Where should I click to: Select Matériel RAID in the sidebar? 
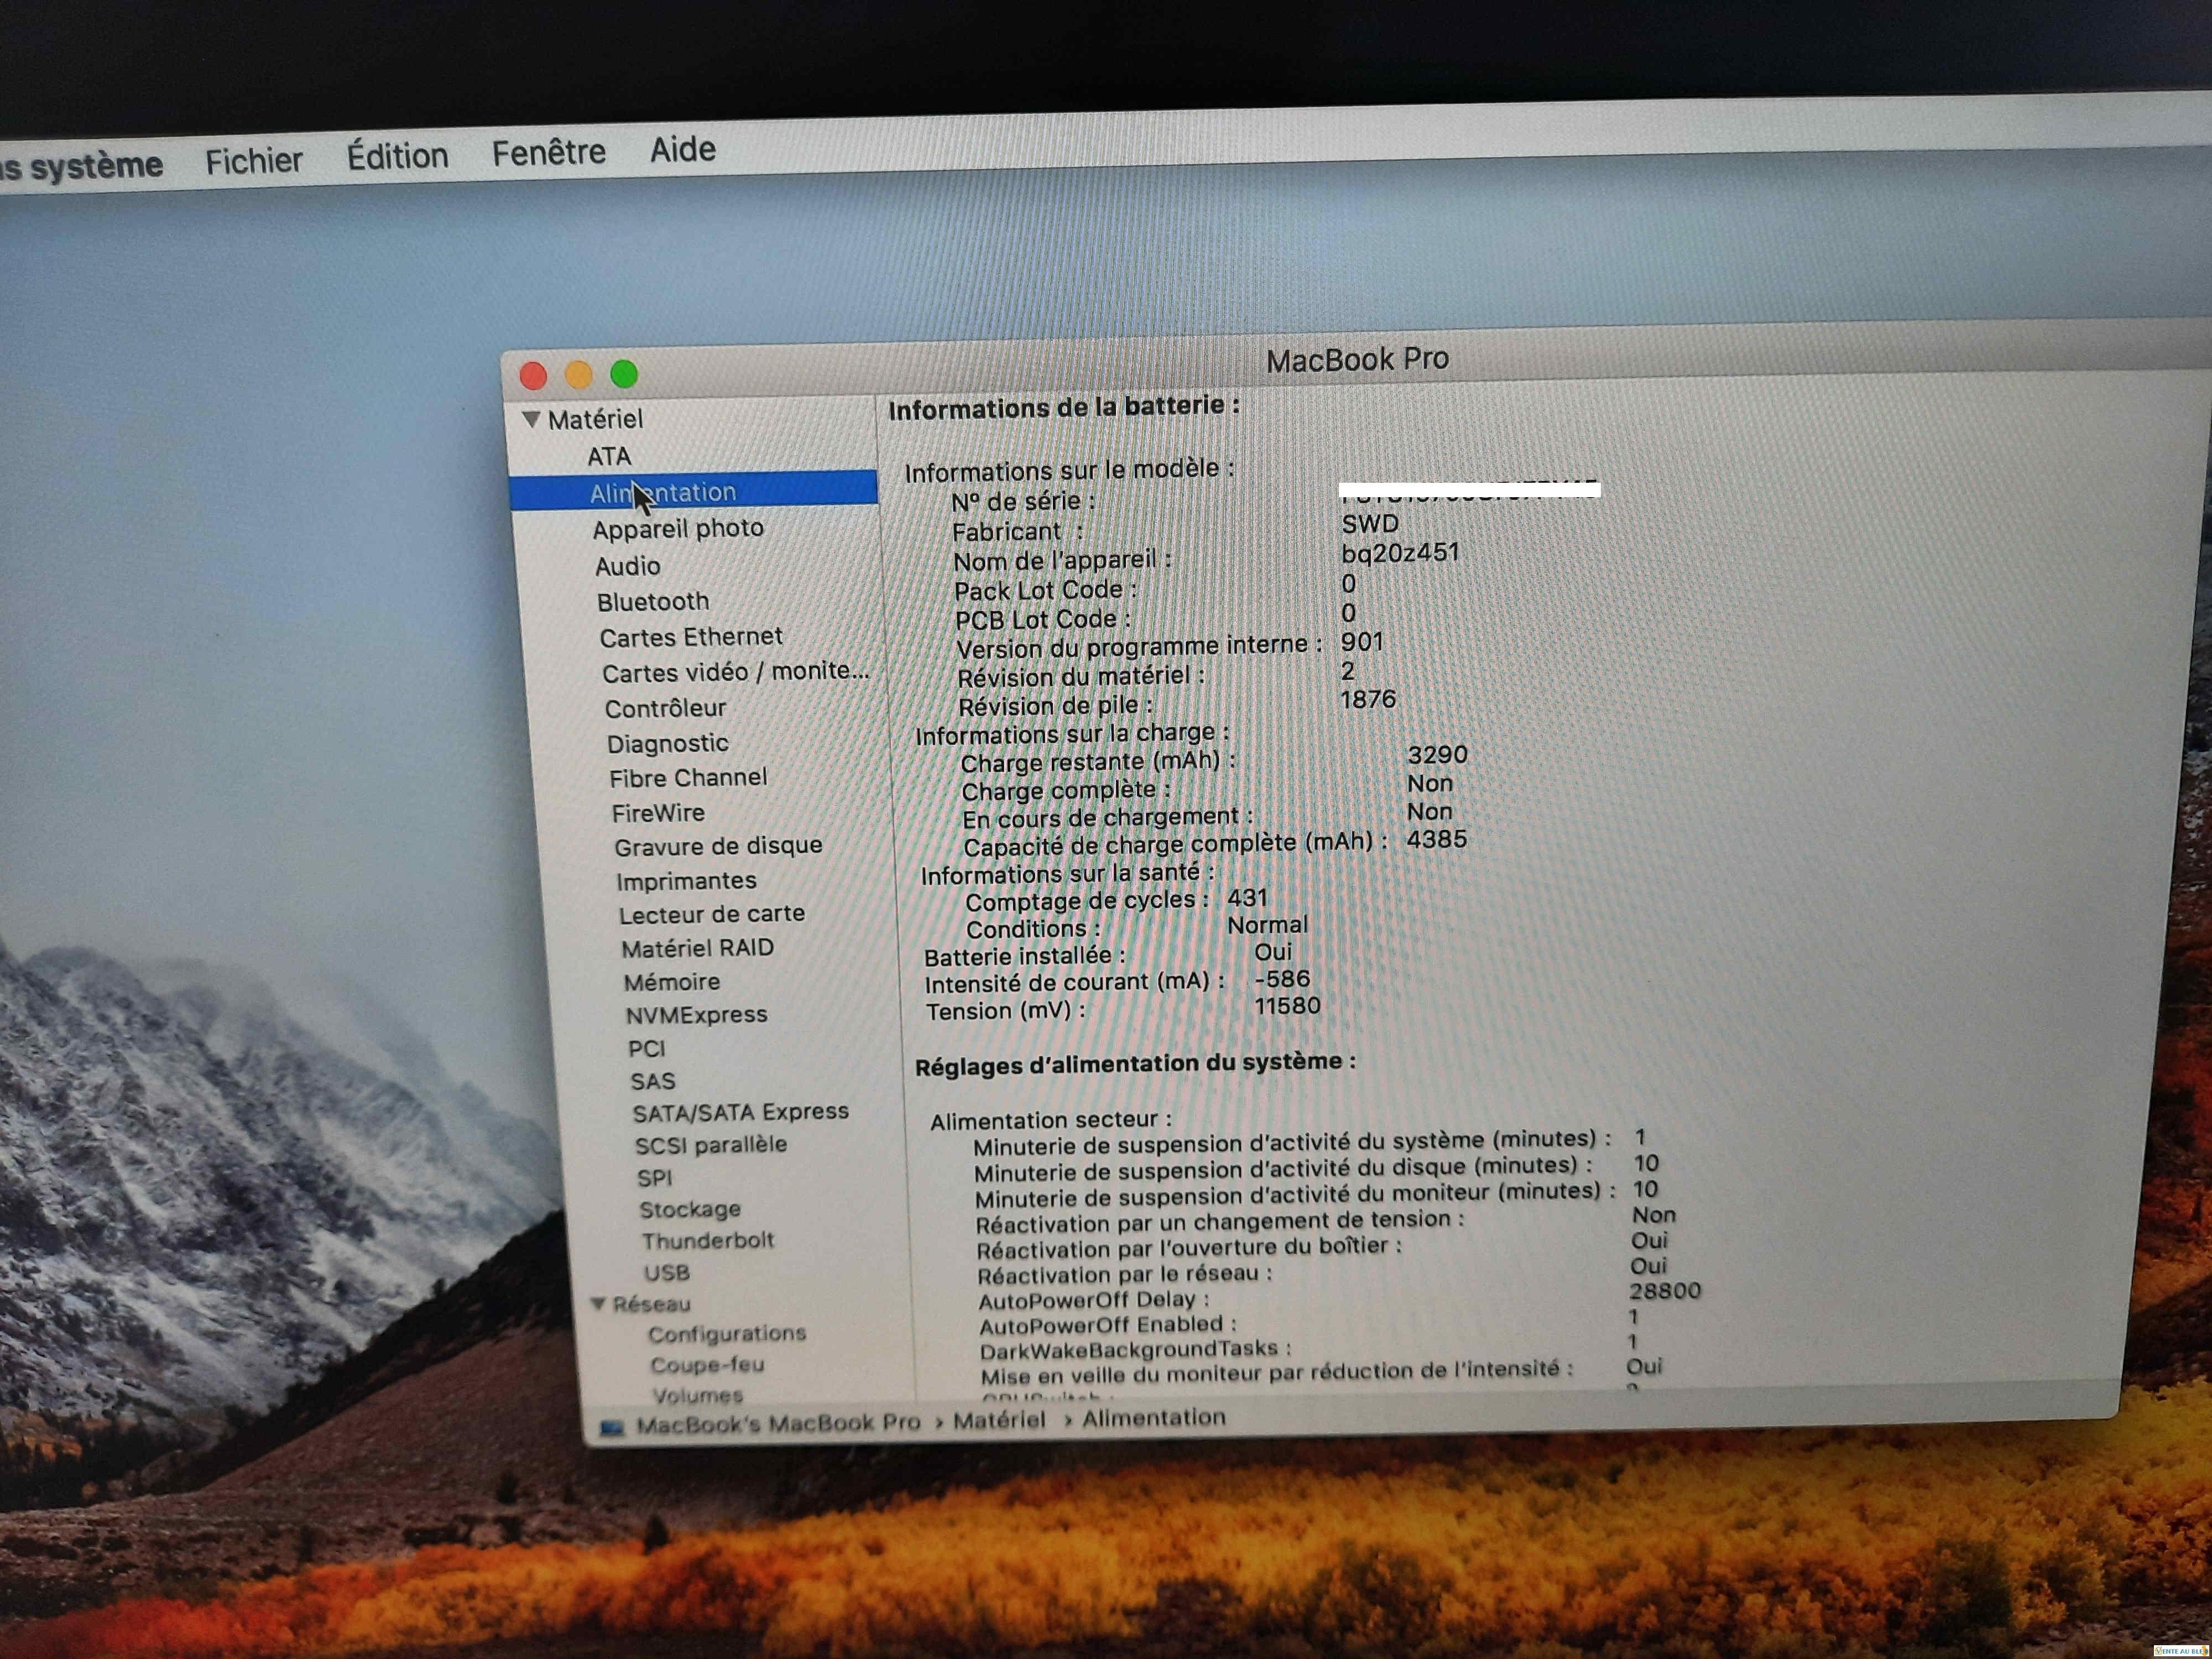click(697, 948)
